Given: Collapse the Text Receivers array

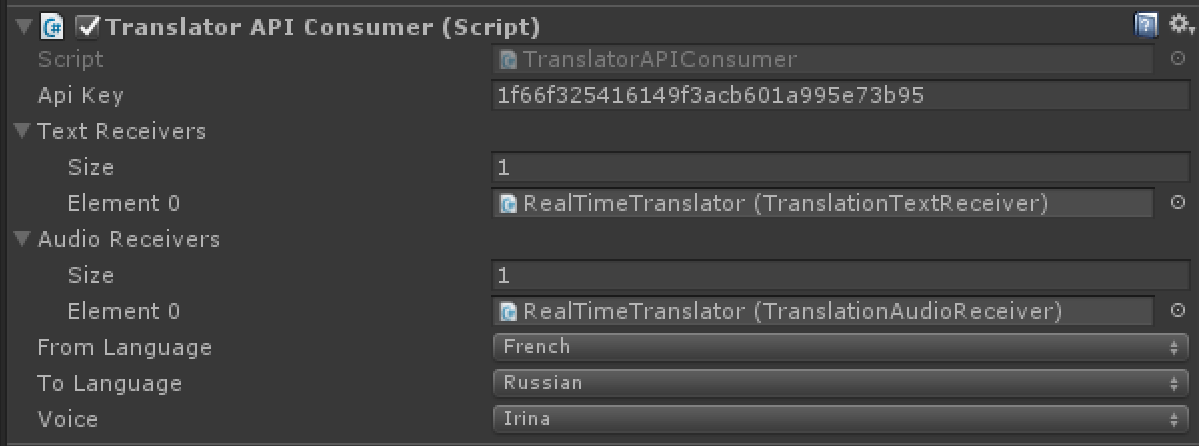Looking at the screenshot, I should [21, 132].
